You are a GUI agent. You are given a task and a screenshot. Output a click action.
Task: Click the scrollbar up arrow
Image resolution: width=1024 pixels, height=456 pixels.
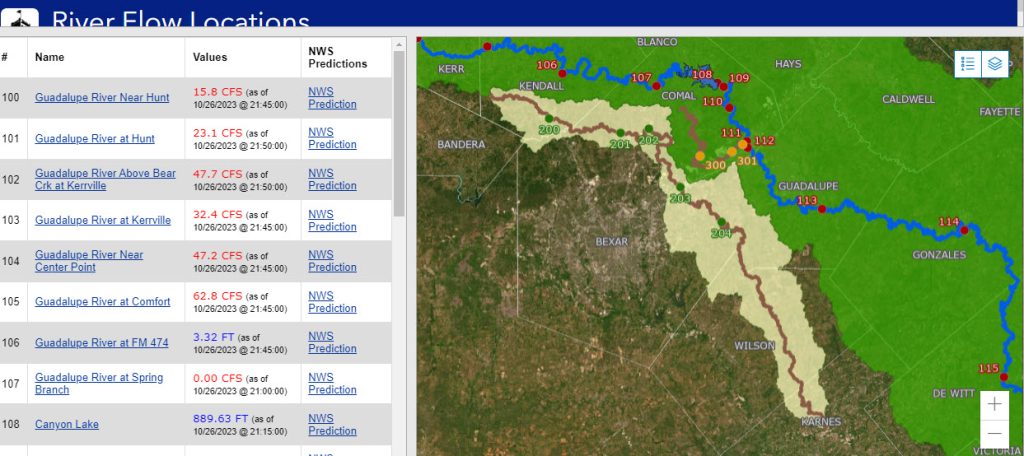click(399, 44)
